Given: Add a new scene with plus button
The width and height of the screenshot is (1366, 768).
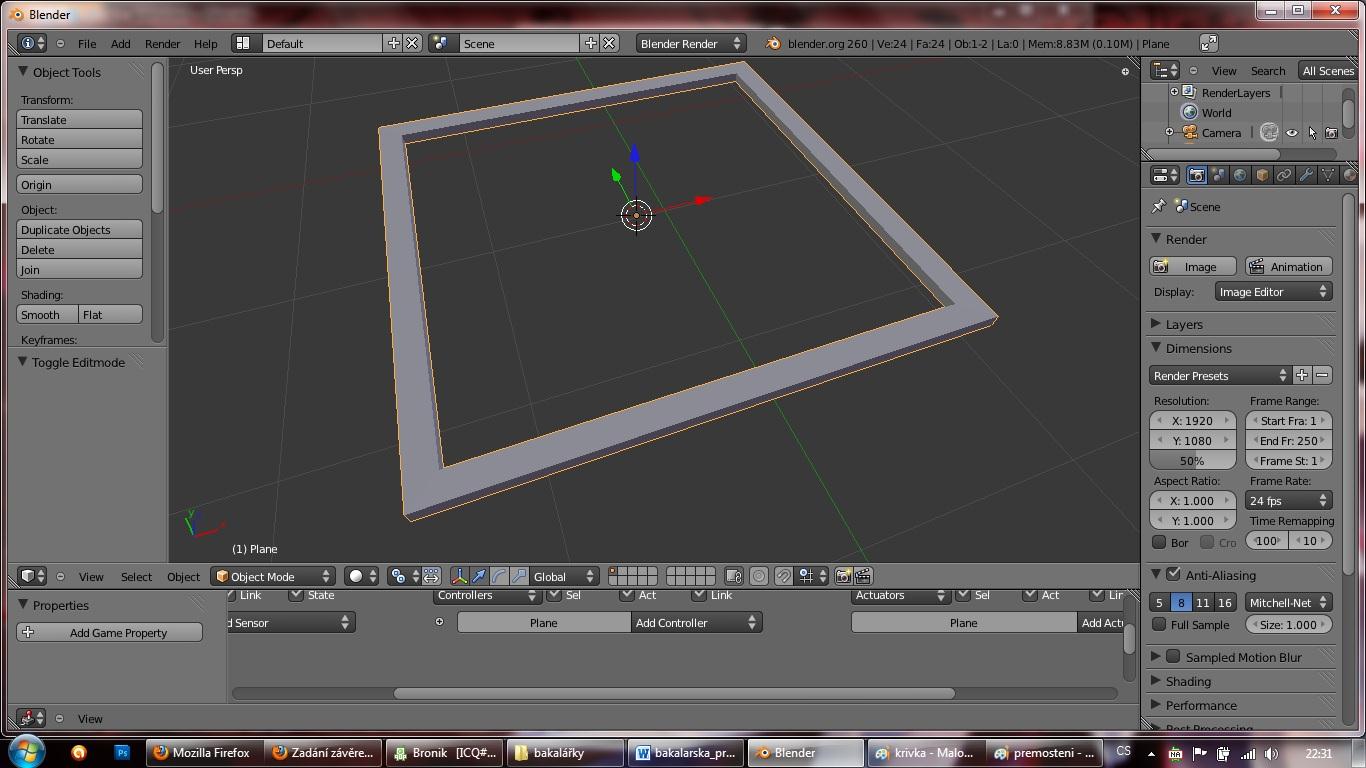Looking at the screenshot, I should [x=590, y=43].
